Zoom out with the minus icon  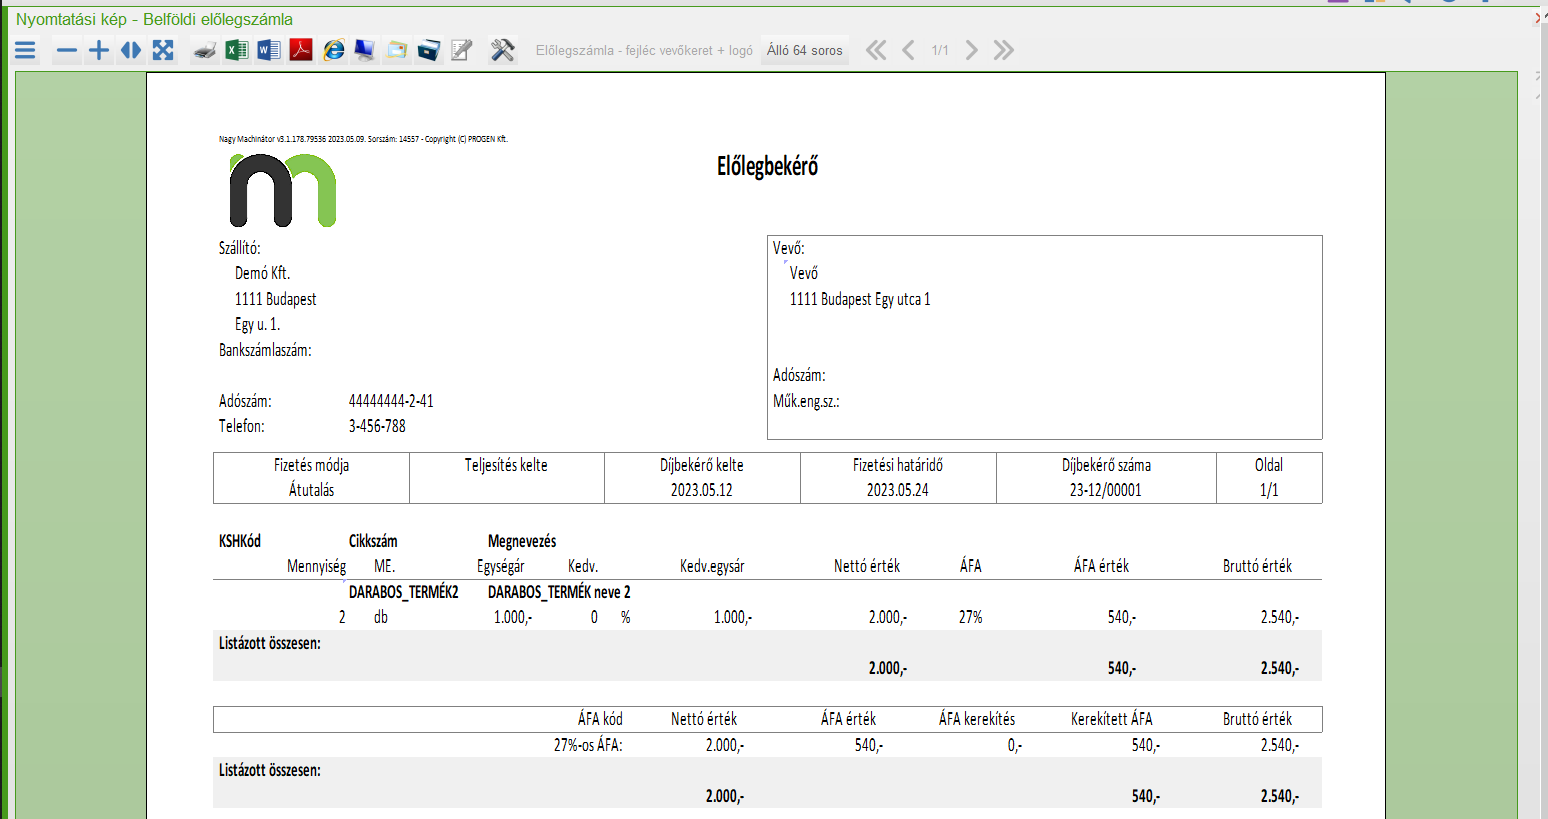tap(67, 50)
